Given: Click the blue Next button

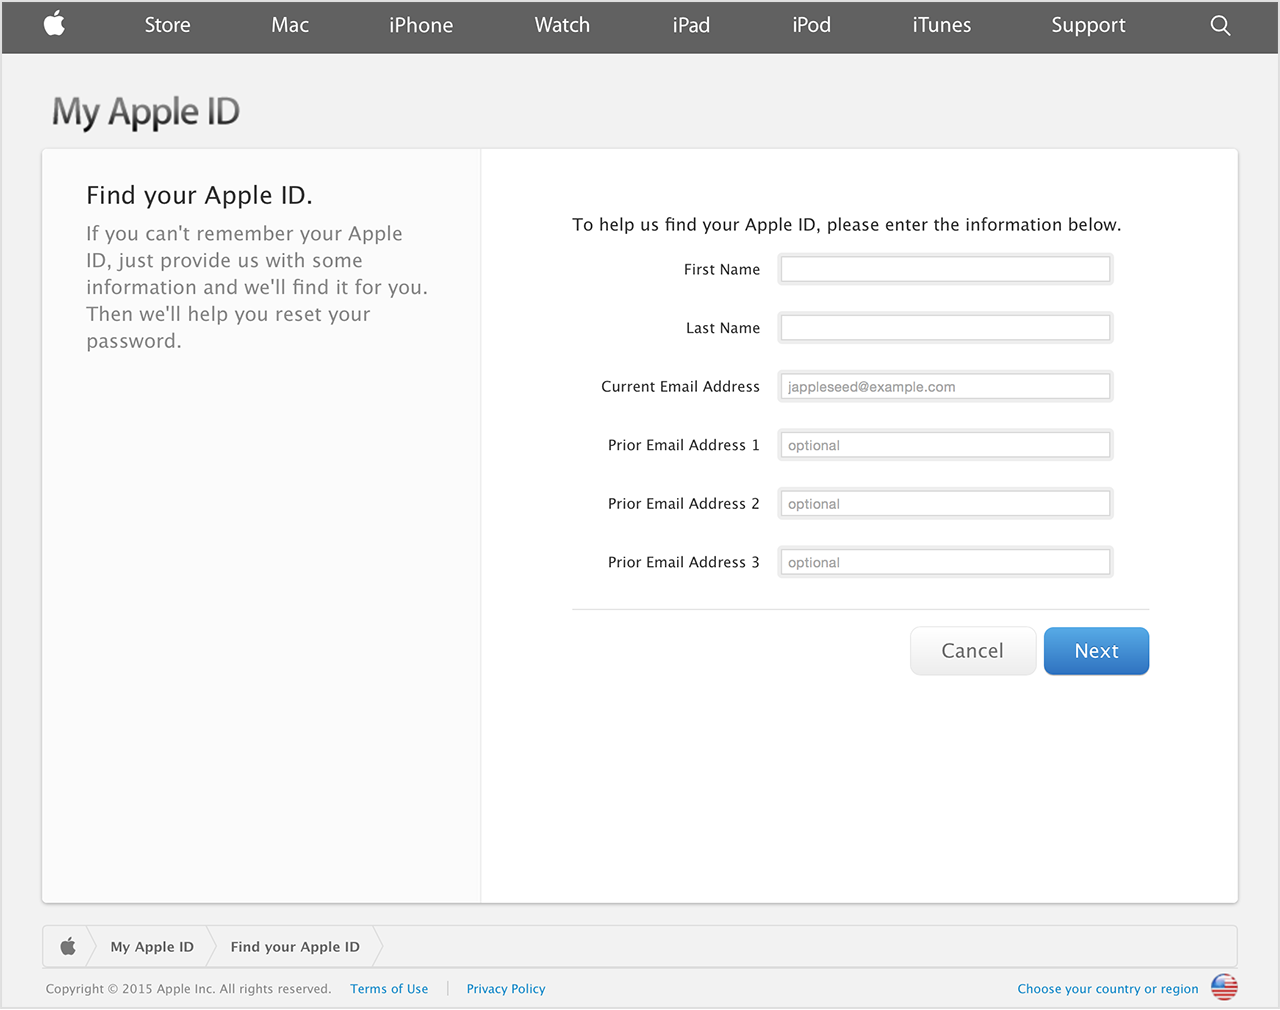Looking at the screenshot, I should (x=1096, y=651).
